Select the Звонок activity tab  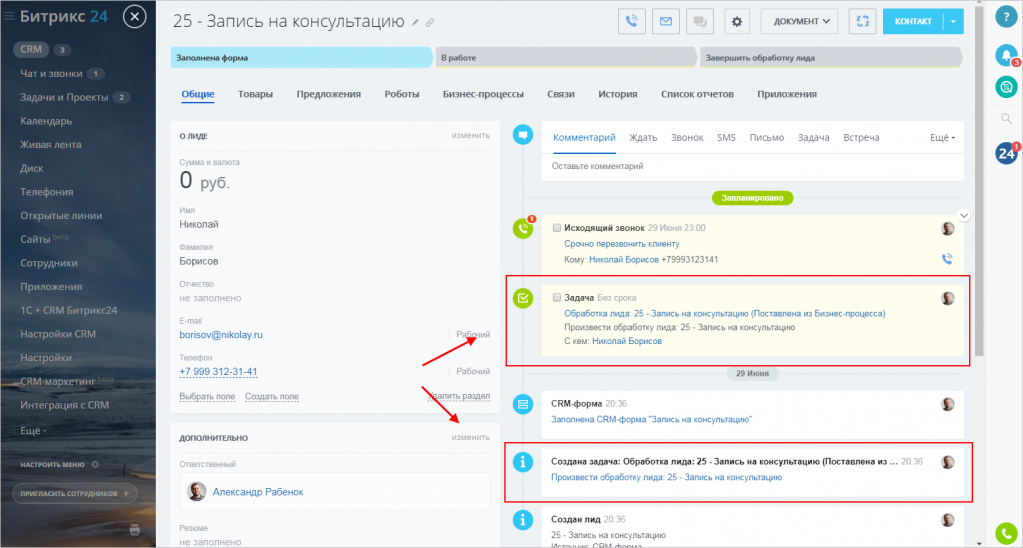coord(686,138)
